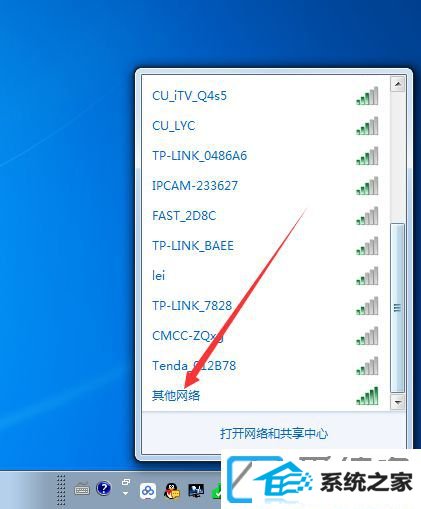The width and height of the screenshot is (421, 509).
Task: Open the keyboard input method icon
Action: click(82, 489)
